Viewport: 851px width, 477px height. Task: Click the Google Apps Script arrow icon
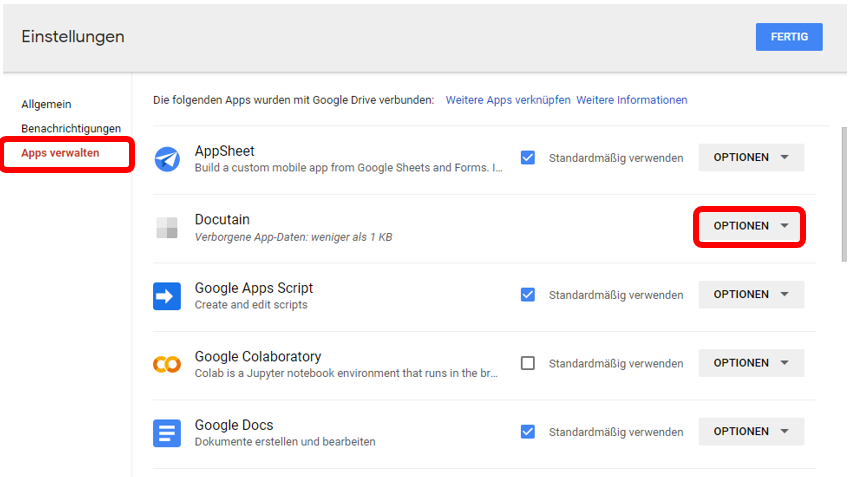pos(167,296)
